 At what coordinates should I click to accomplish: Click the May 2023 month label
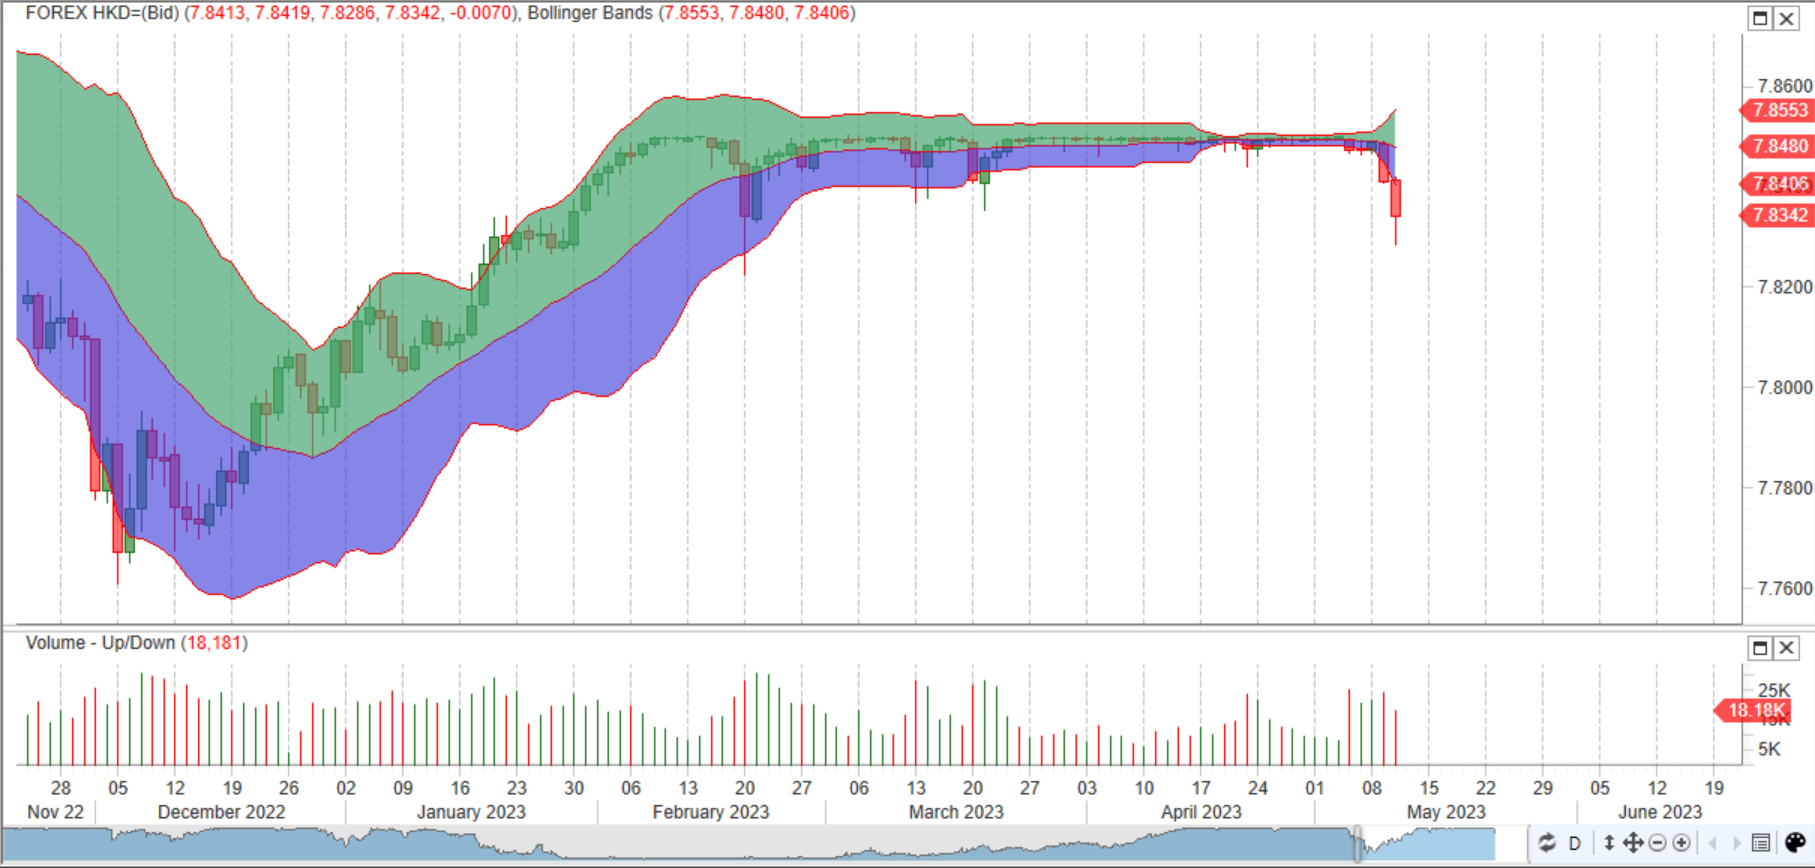point(1446,812)
